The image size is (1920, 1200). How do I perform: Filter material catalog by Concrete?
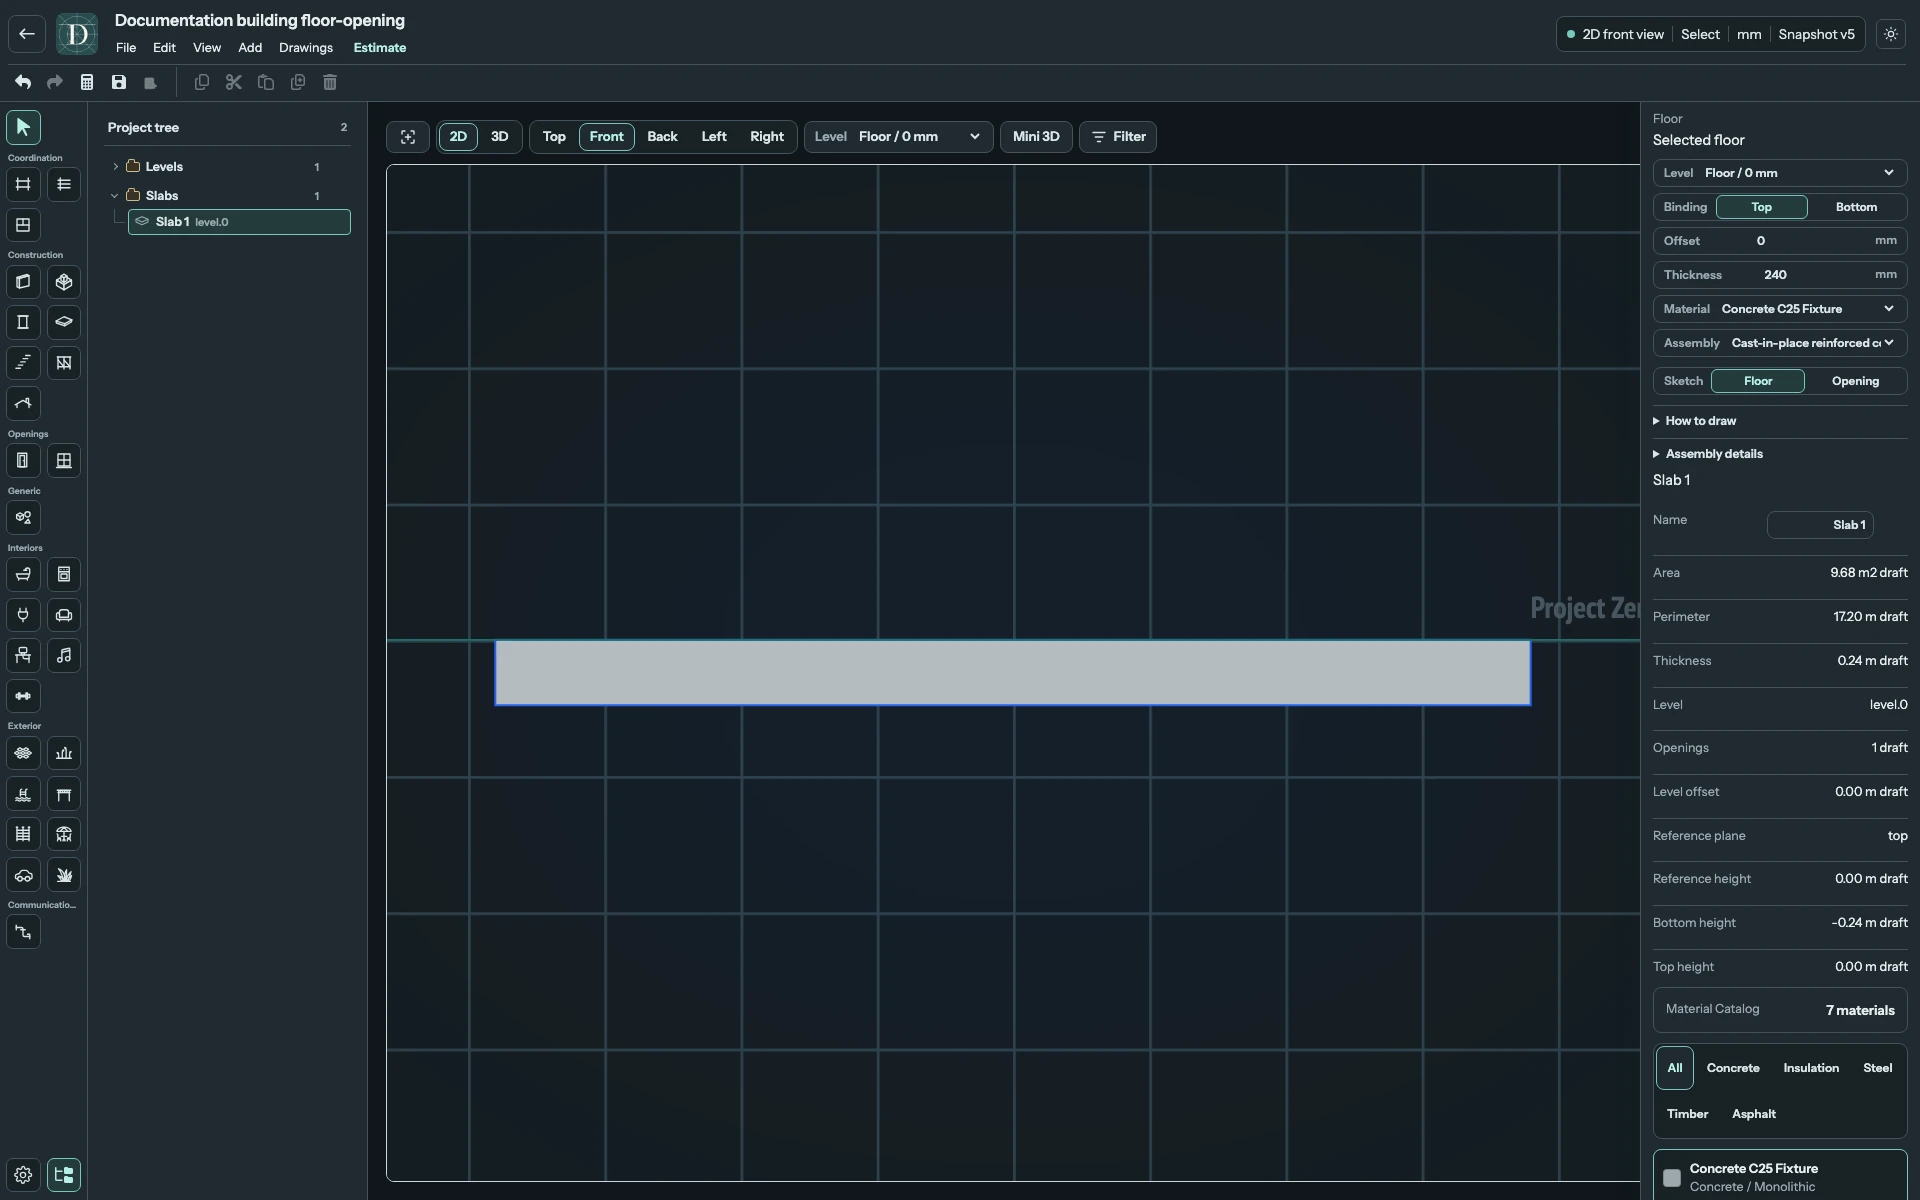coord(1733,1068)
